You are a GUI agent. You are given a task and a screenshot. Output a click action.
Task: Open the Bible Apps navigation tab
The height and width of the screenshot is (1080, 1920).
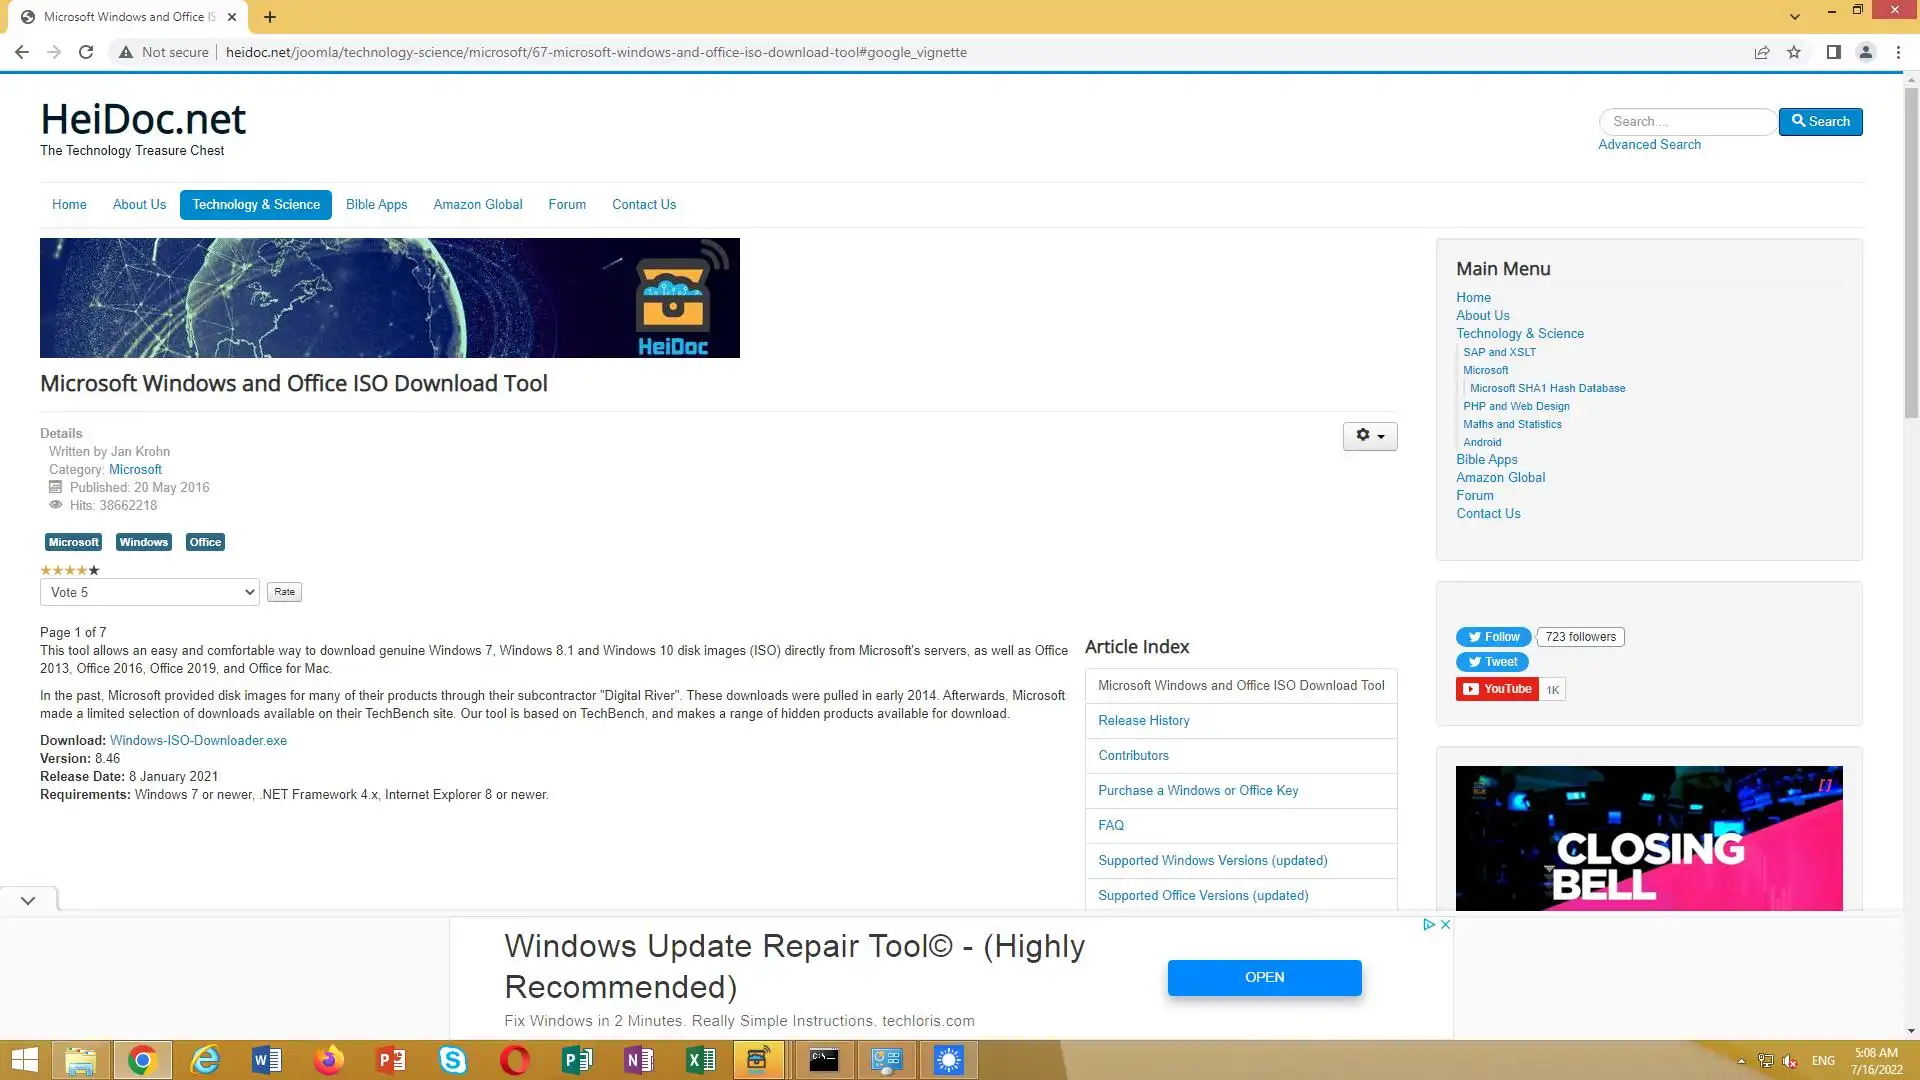click(376, 204)
